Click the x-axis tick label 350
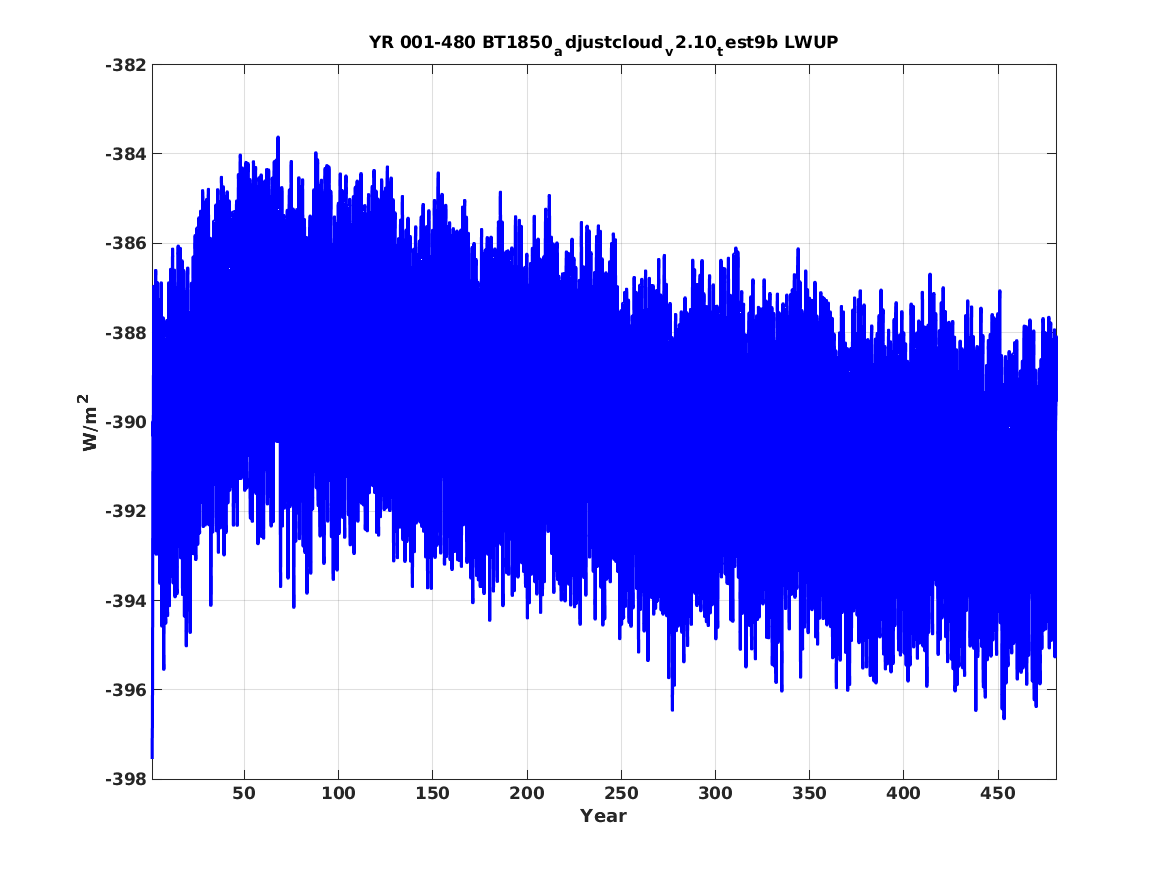The width and height of the screenshot is (1167, 875). [x=809, y=793]
